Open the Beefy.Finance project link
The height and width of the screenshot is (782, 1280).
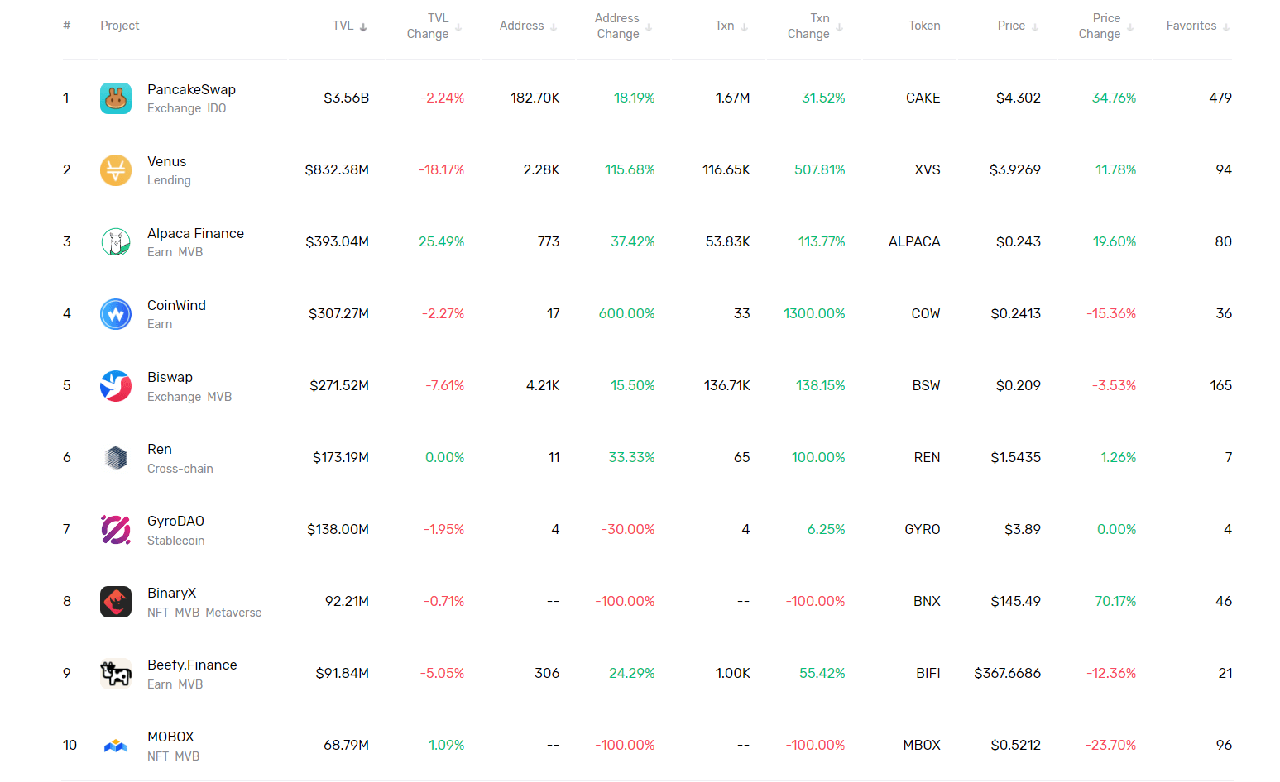click(192, 665)
